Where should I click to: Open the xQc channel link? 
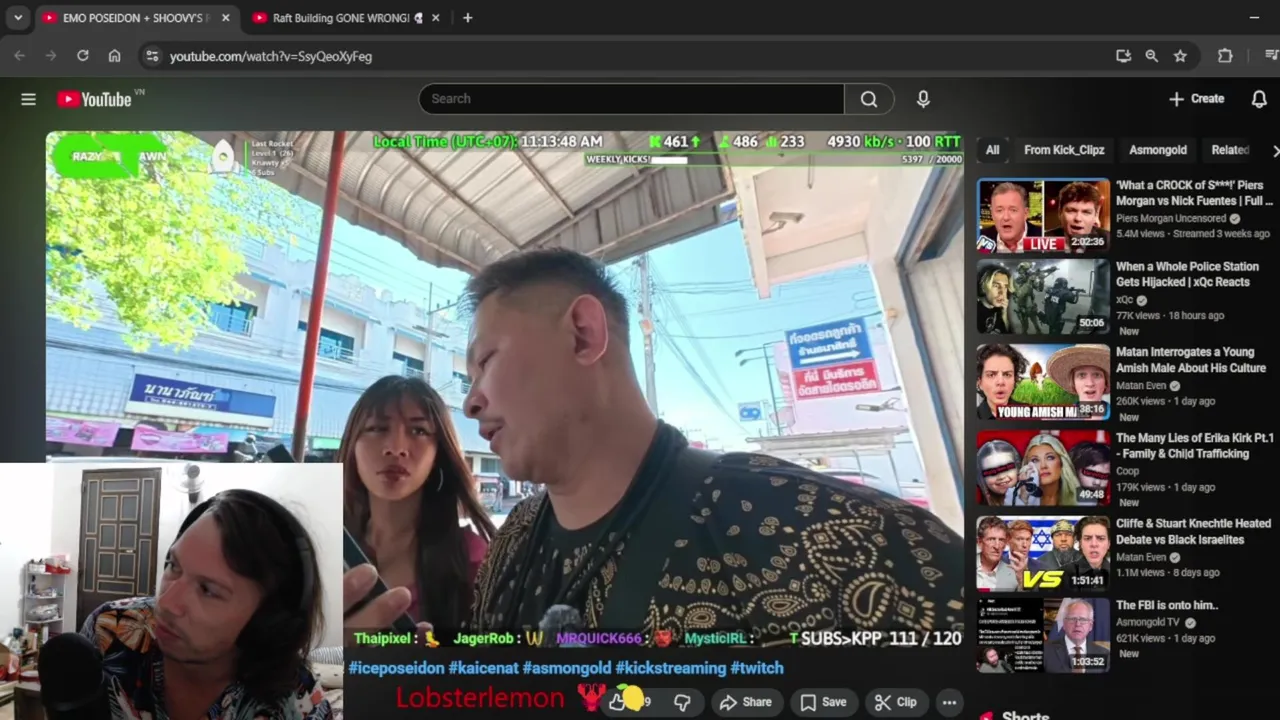(x=1125, y=299)
